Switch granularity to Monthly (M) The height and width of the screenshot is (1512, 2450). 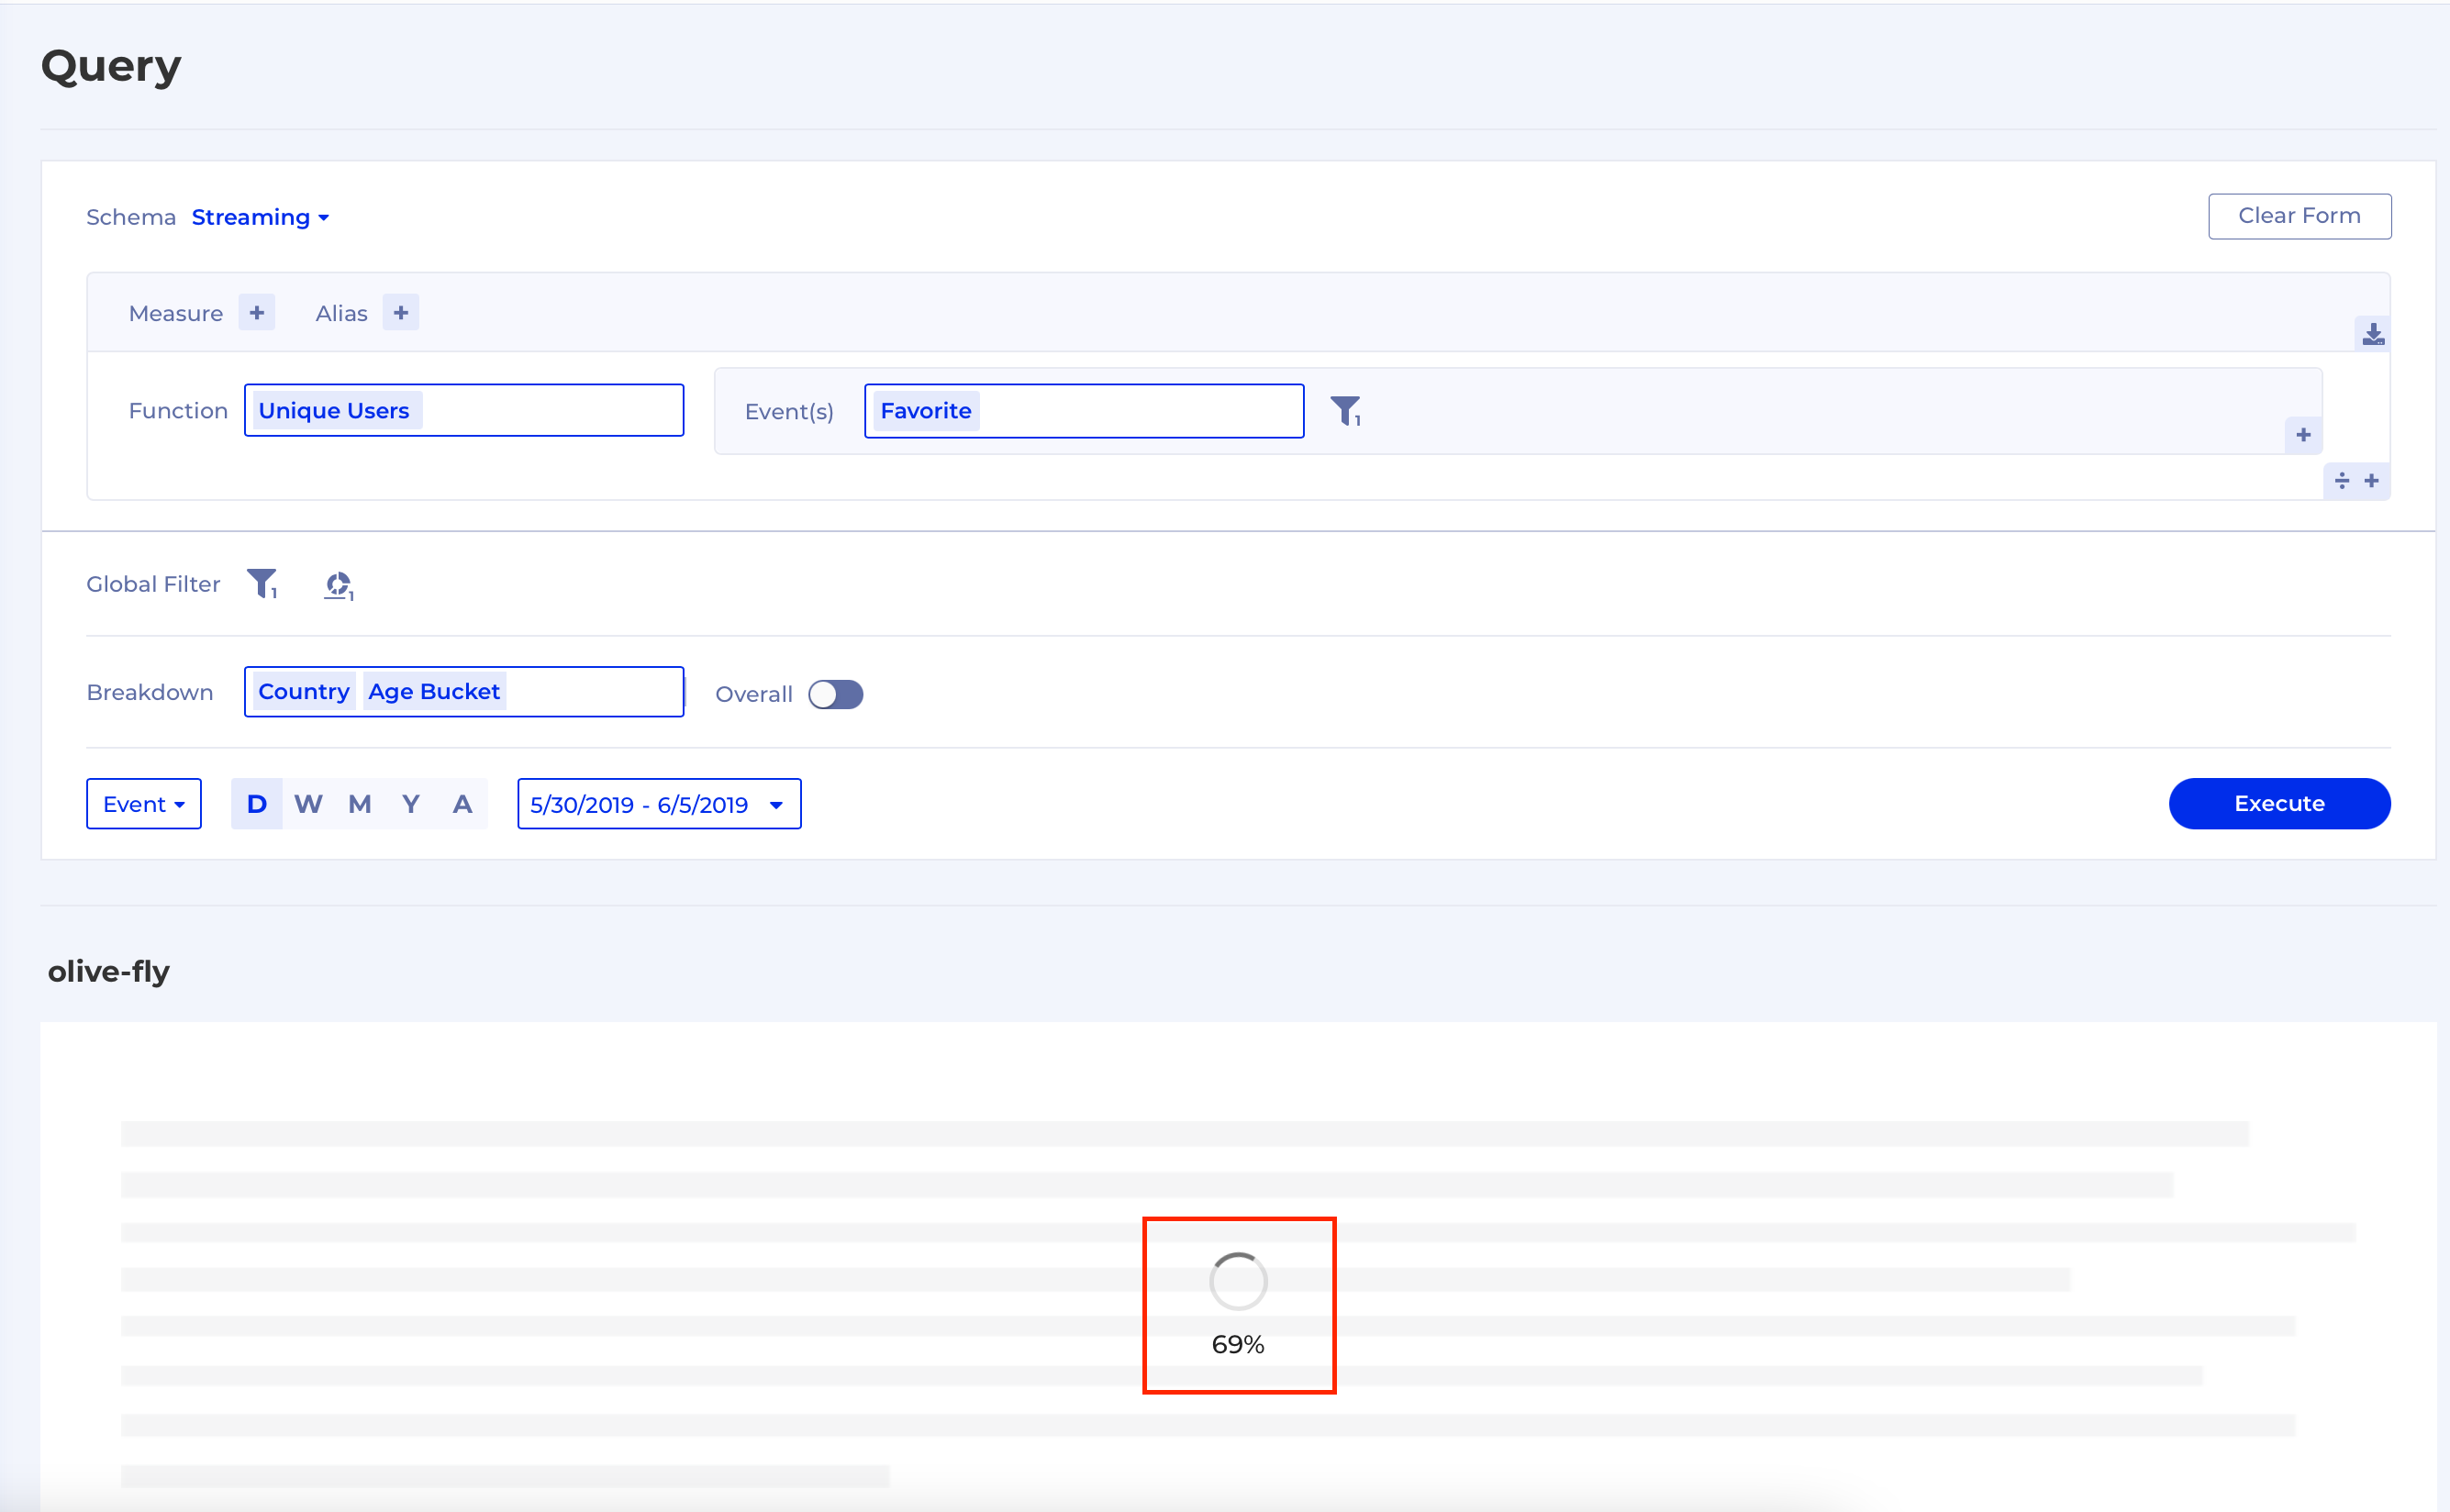tap(360, 804)
